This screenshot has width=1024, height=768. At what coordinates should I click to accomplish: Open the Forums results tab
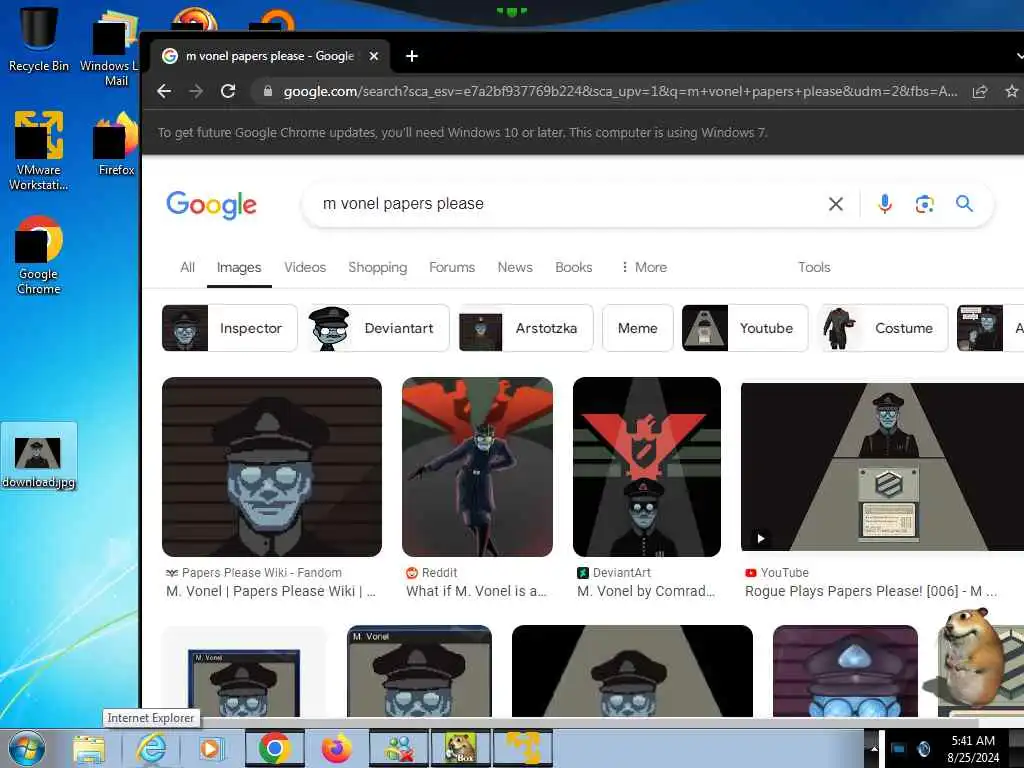point(452,267)
